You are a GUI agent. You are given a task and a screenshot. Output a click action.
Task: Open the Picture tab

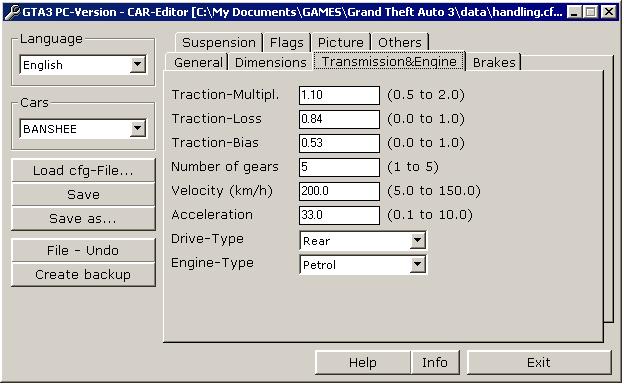click(x=341, y=42)
